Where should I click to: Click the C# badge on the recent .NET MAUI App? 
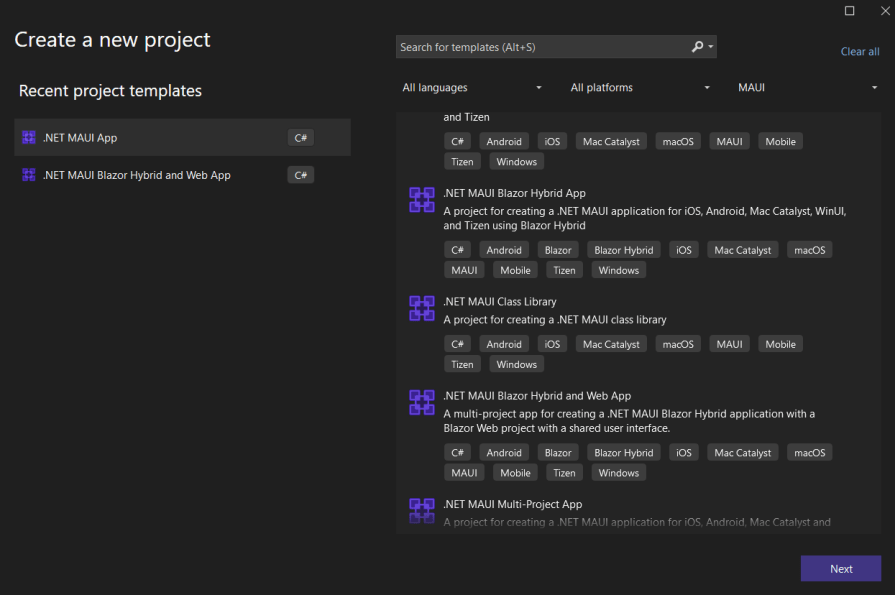point(300,137)
